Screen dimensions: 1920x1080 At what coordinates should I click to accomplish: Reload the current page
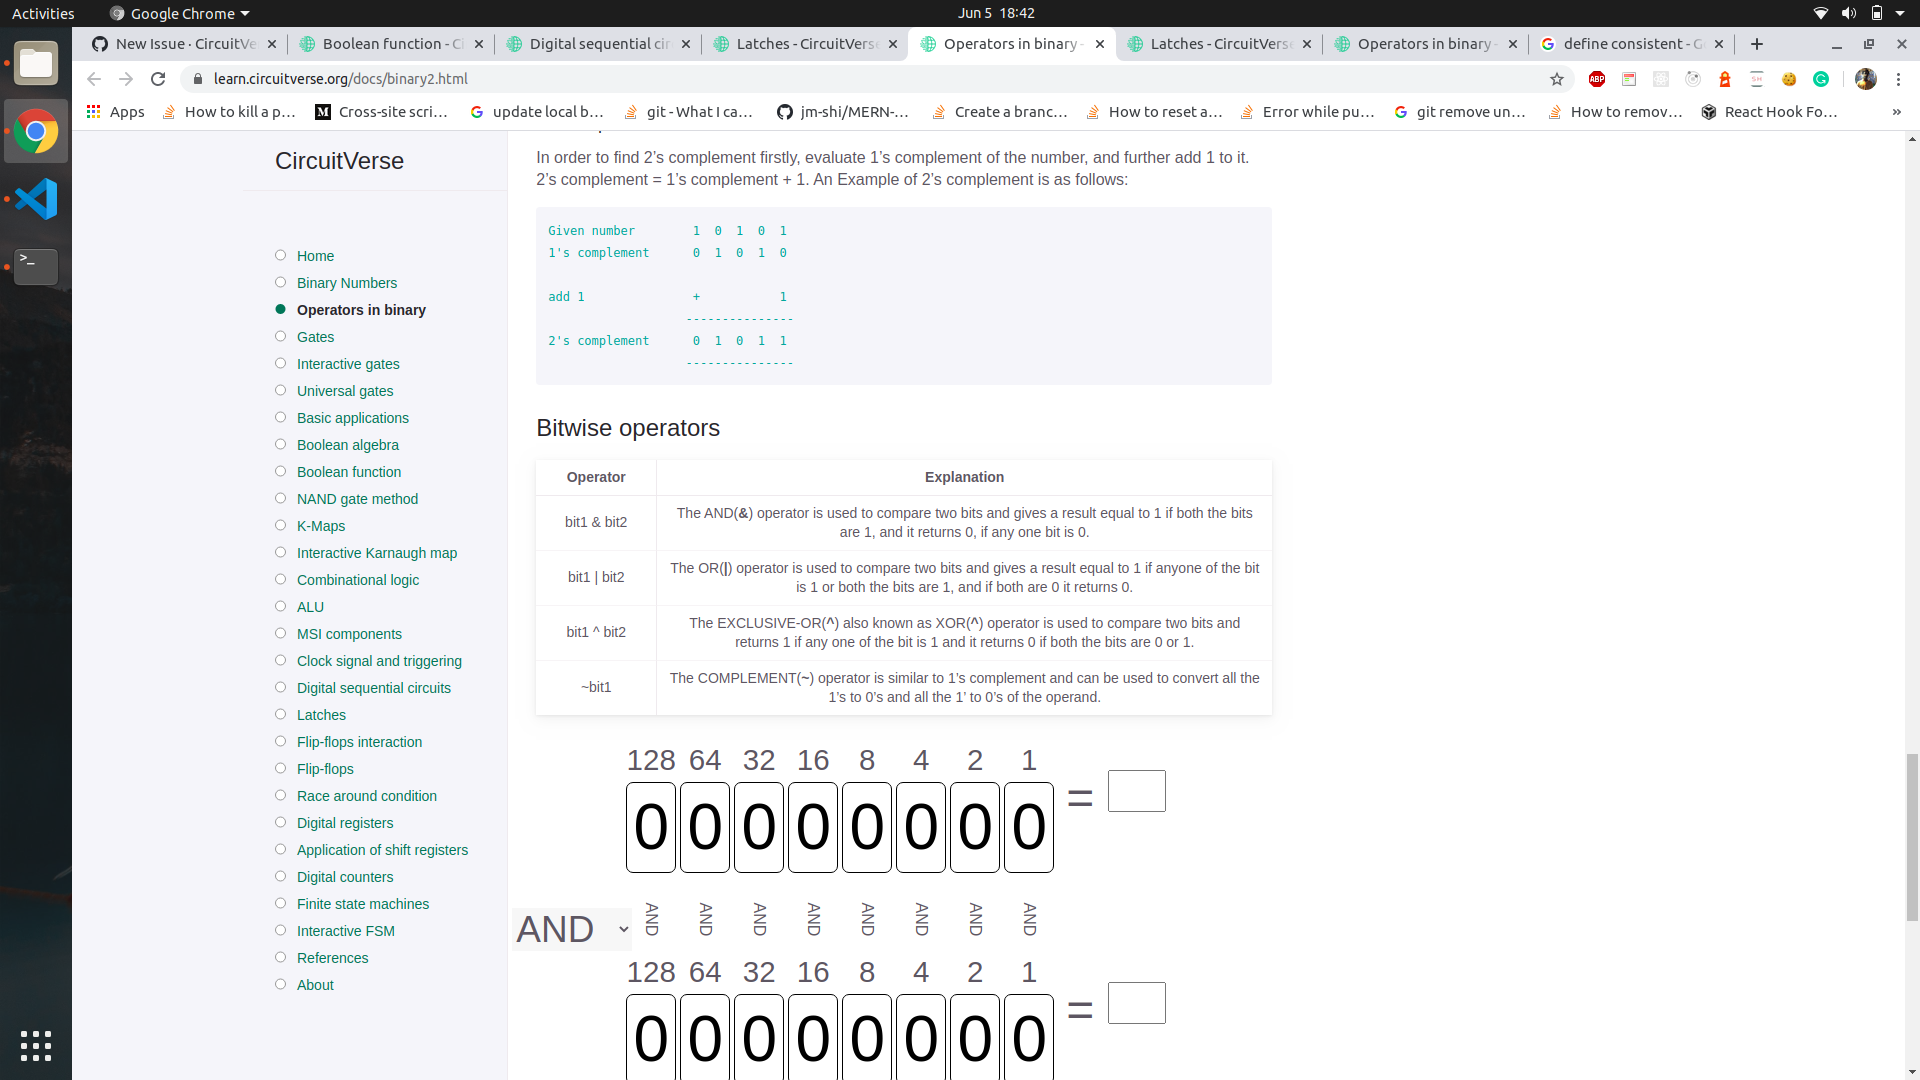point(158,79)
